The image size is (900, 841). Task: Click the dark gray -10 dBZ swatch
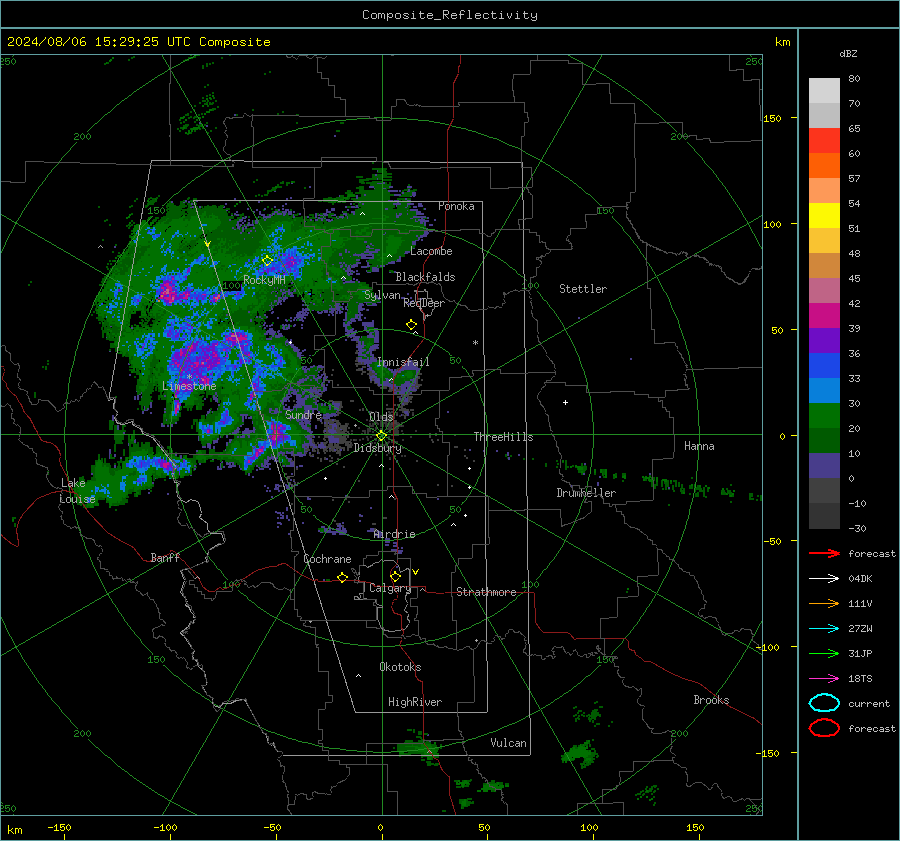coord(824,516)
